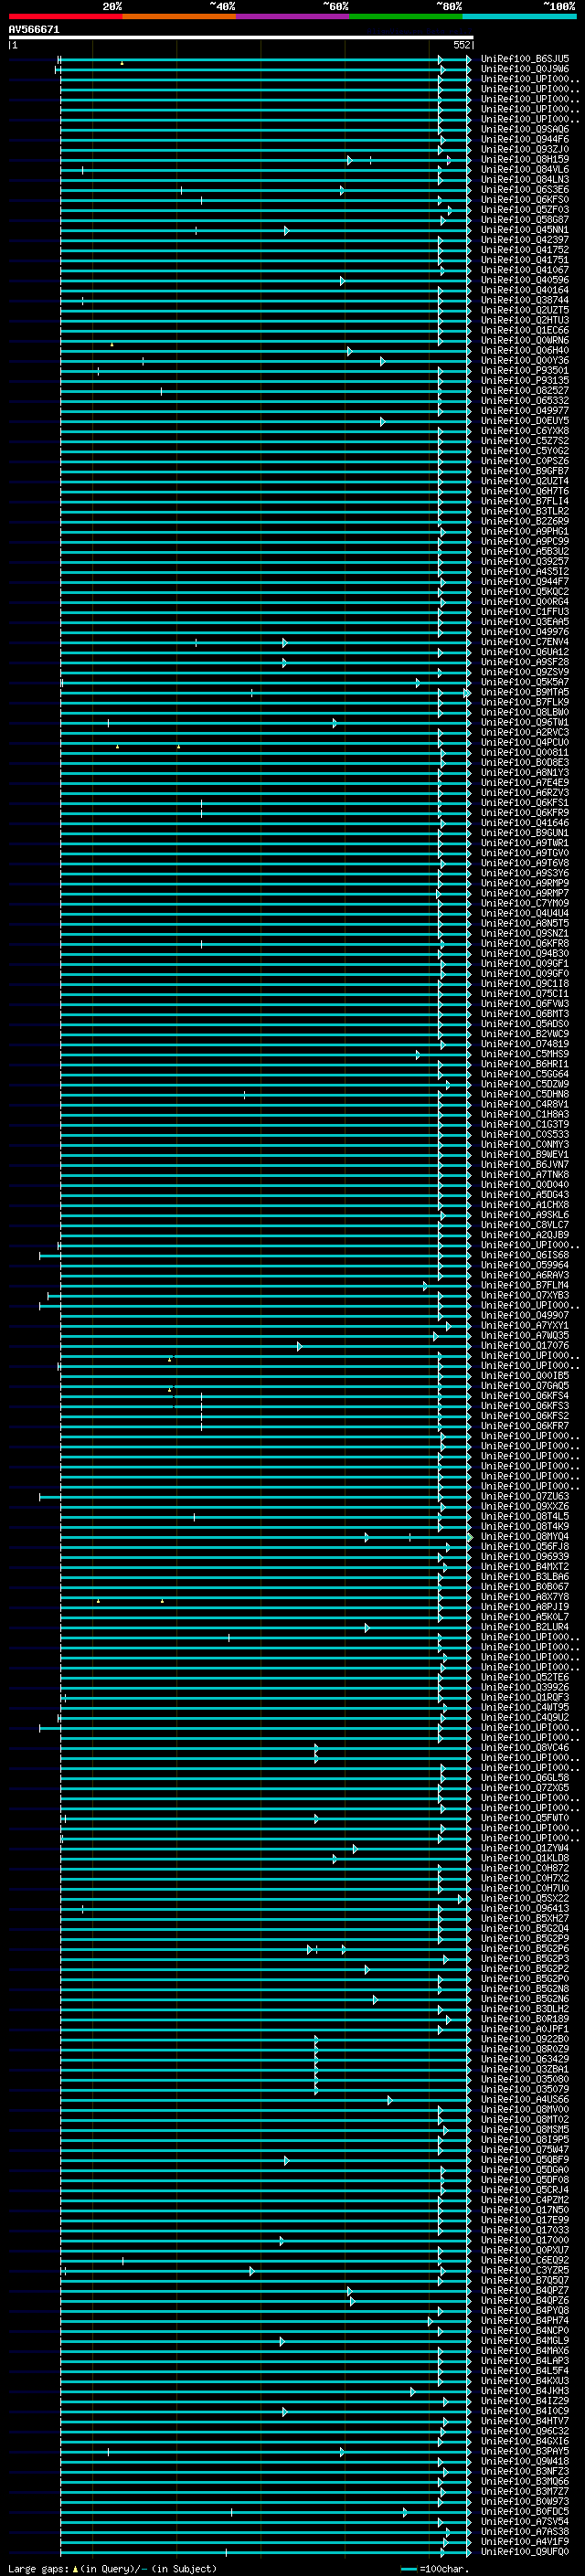Click hit label UniRef100_Q17000
This screenshot has height=2576, width=585.
point(525,2240)
